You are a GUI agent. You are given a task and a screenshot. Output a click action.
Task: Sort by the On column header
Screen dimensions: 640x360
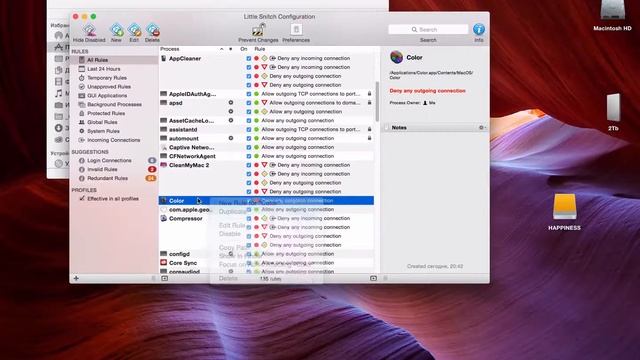click(244, 49)
